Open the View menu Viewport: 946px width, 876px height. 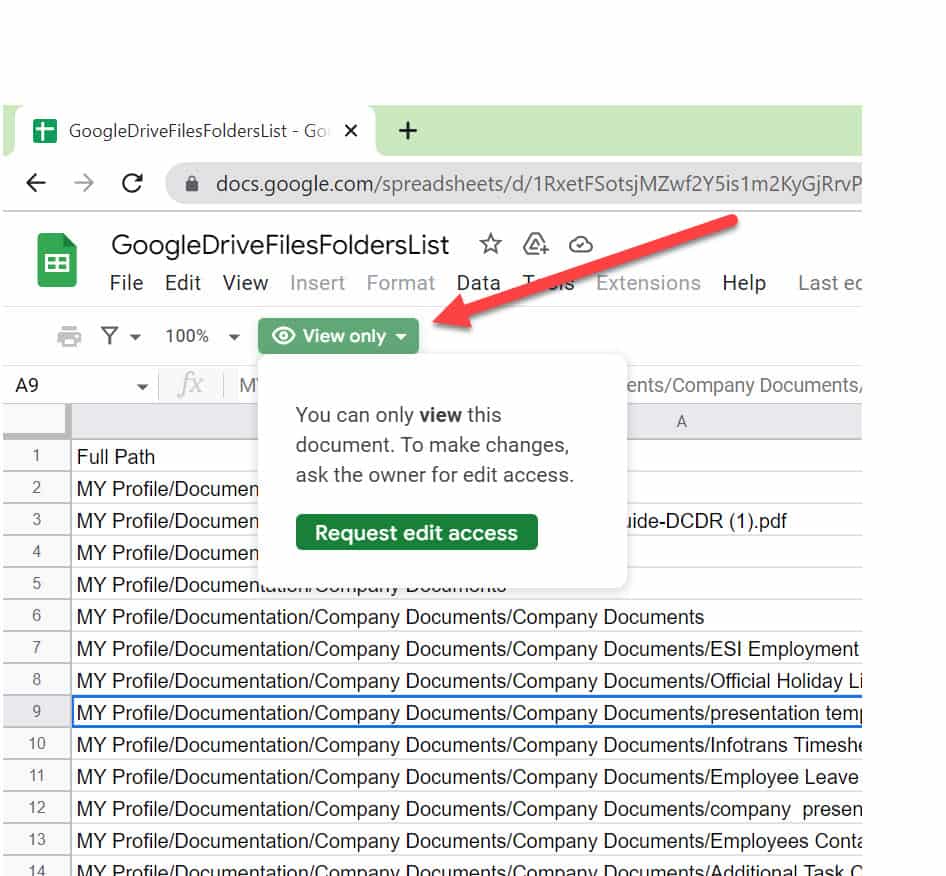(245, 283)
